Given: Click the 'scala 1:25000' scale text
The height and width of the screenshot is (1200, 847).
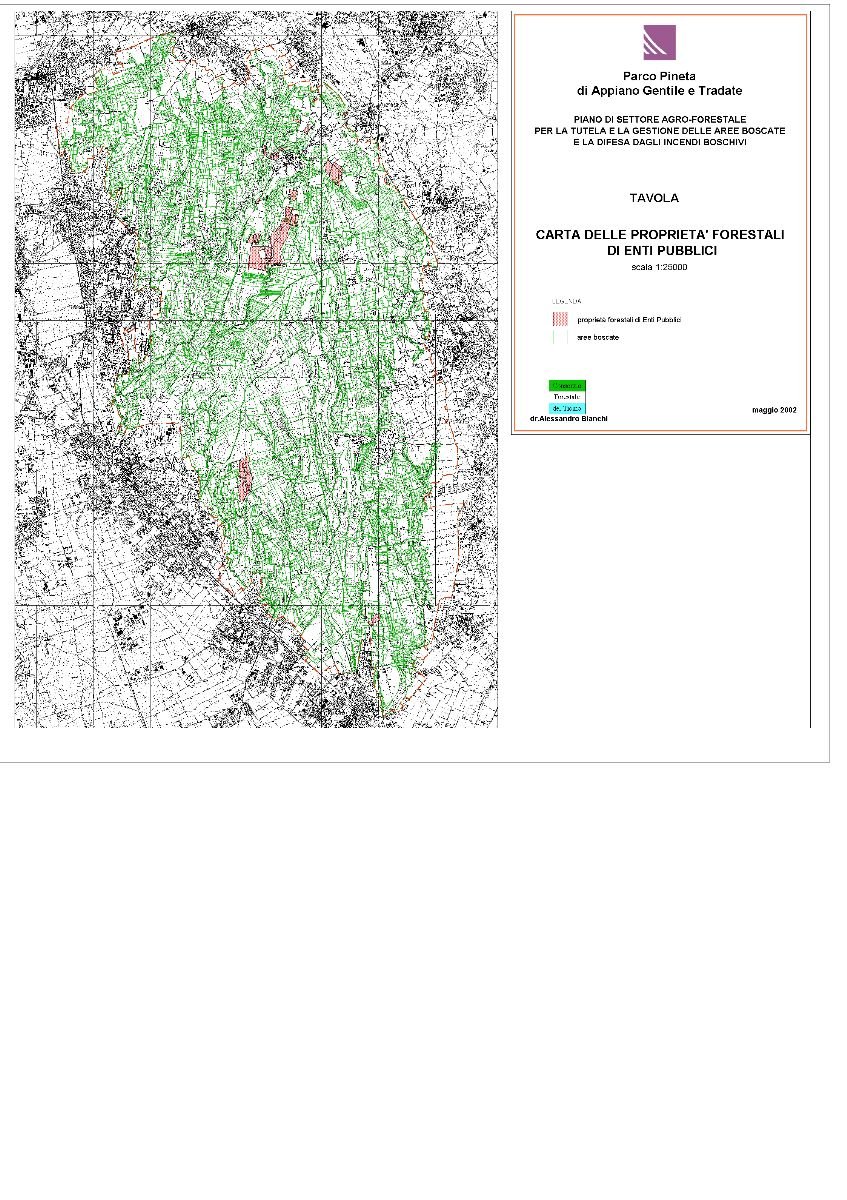Looking at the screenshot, I should tap(659, 268).
